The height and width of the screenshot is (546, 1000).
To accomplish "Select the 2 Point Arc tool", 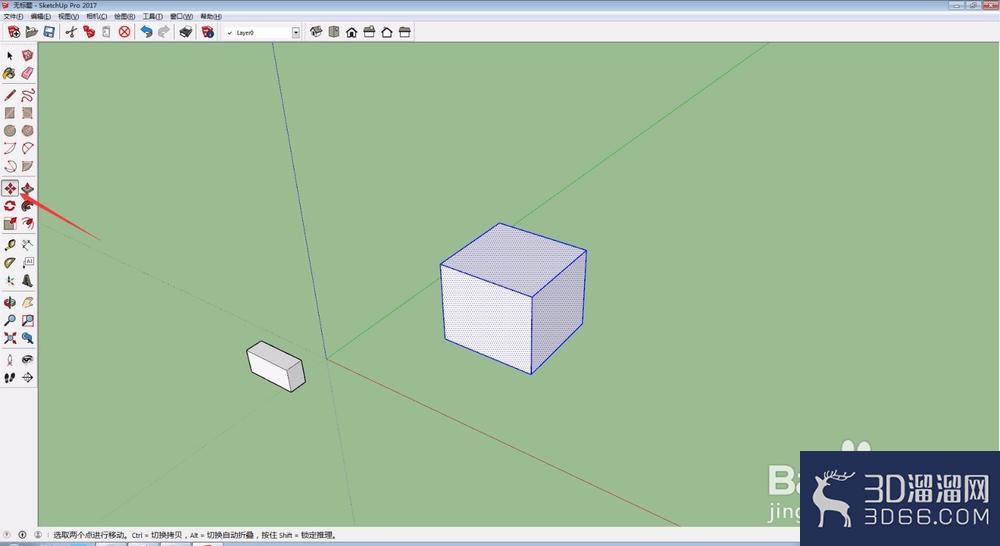I will 27,149.
